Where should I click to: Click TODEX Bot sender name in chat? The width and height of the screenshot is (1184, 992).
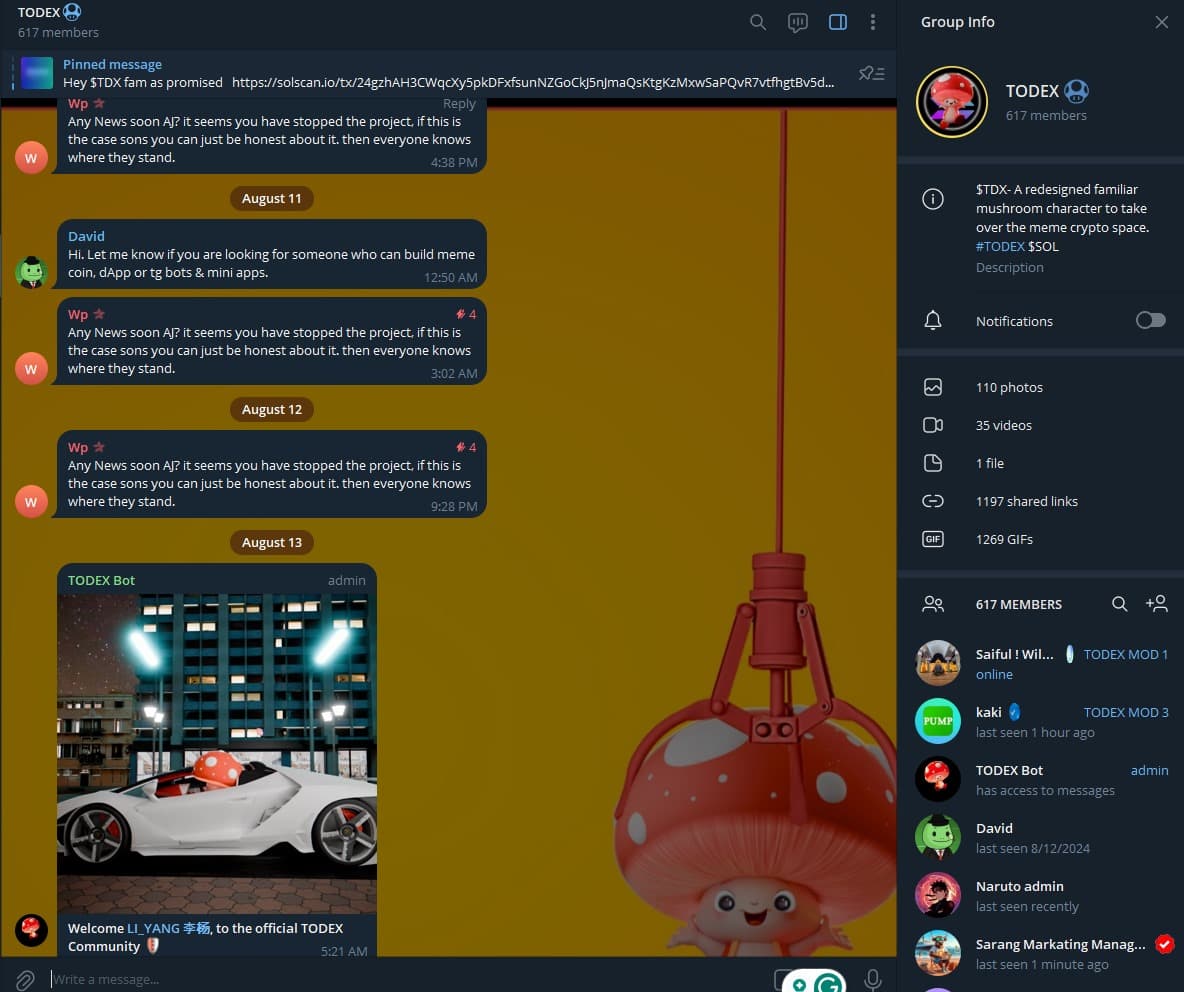pos(101,580)
